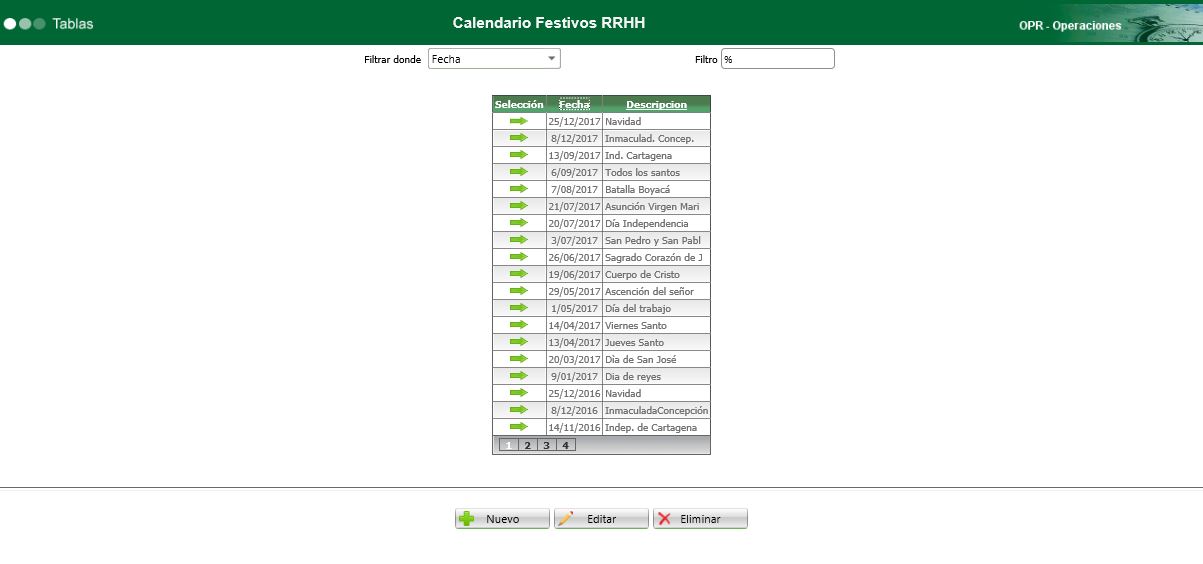Click the date cell 29/05/2017
The height and width of the screenshot is (564, 1203).
(x=574, y=291)
